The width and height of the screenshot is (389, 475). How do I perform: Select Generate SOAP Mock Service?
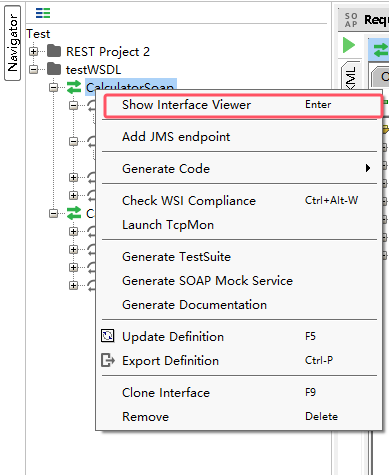(x=239, y=281)
